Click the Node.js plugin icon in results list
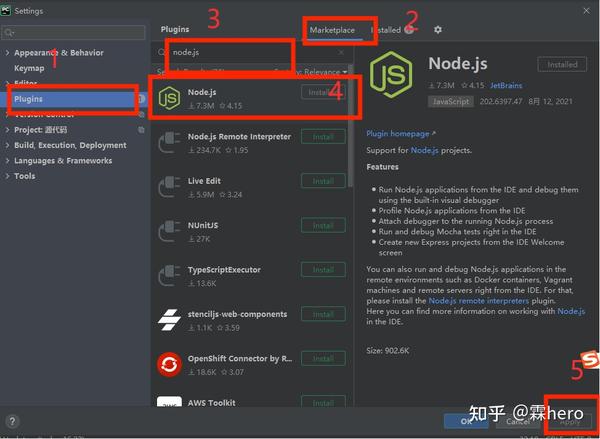Image resolution: width=600 pixels, height=439 pixels. pyautogui.click(x=169, y=98)
